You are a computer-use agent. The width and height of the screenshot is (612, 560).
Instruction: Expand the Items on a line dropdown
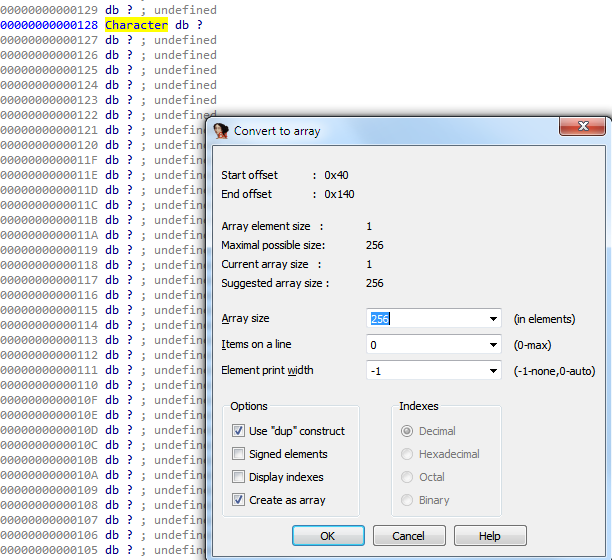[493, 345]
